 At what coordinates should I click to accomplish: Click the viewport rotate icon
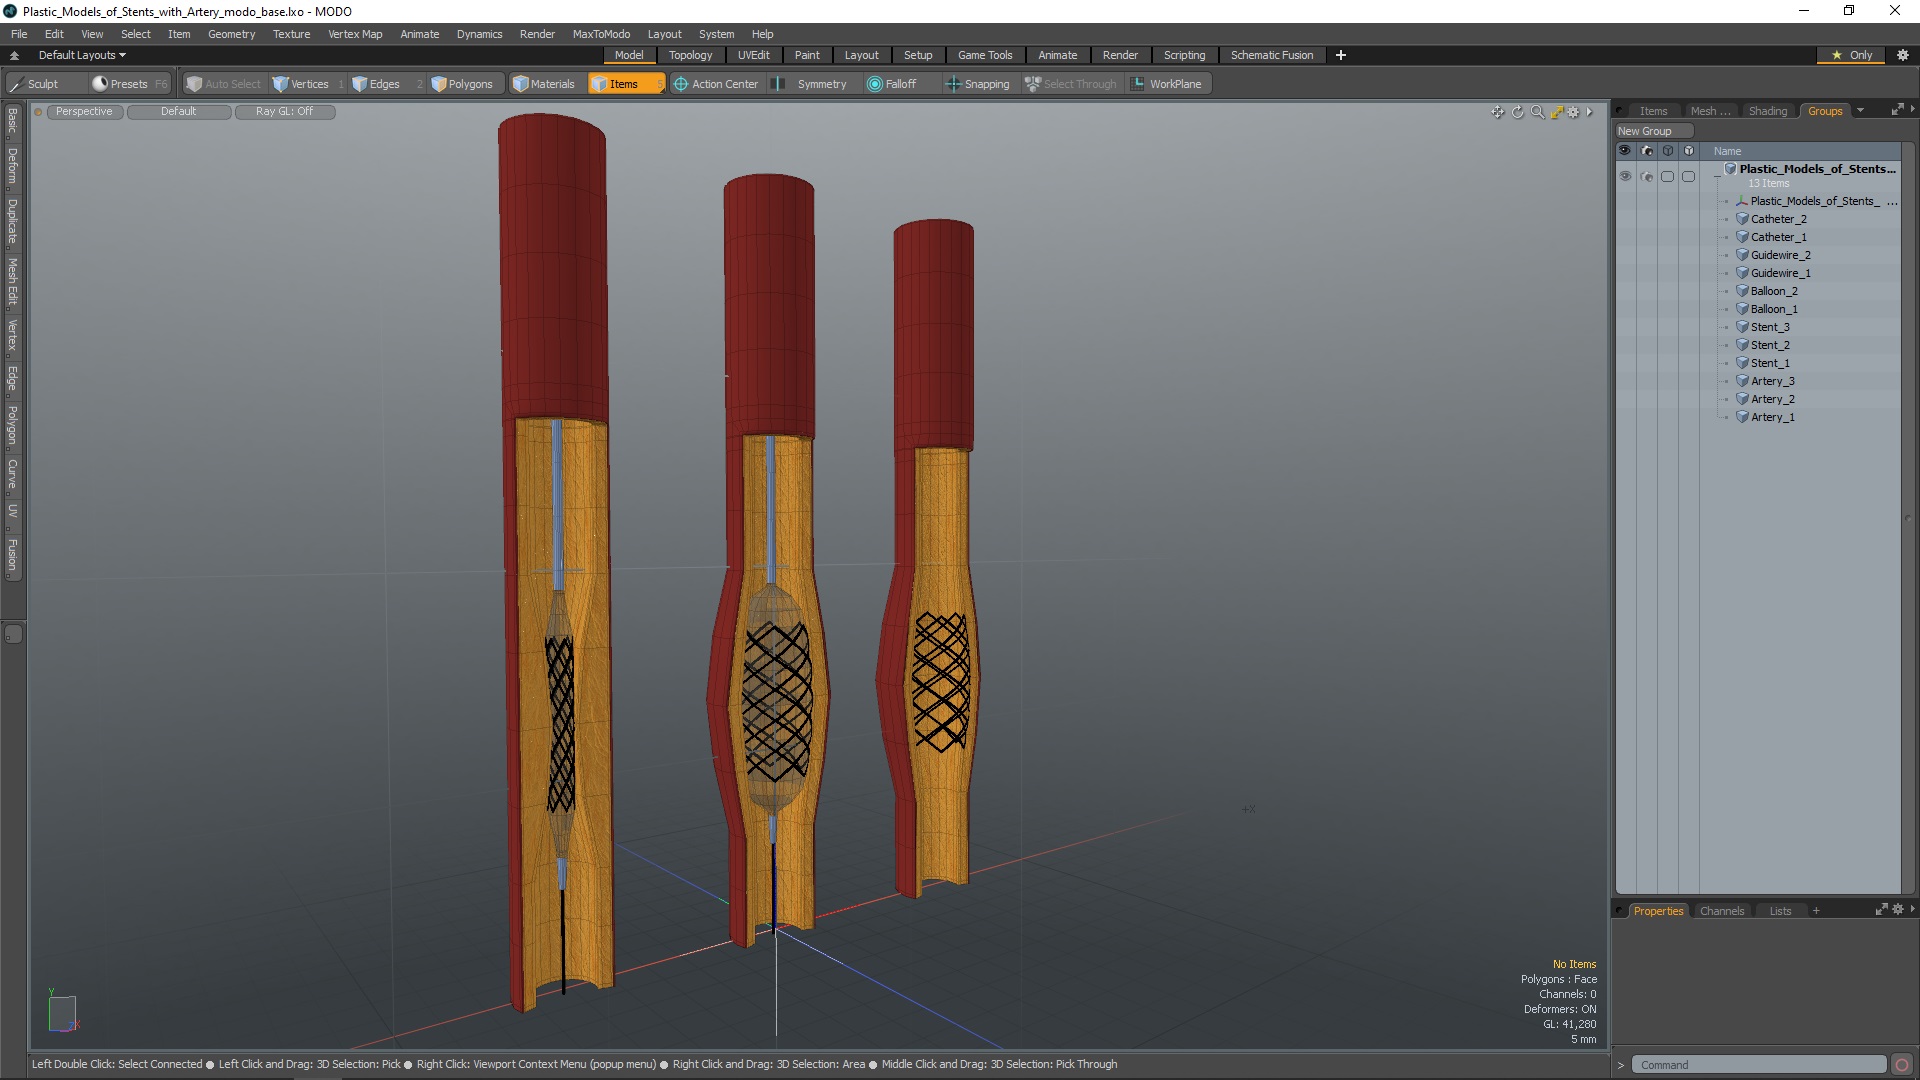[x=1517, y=112]
